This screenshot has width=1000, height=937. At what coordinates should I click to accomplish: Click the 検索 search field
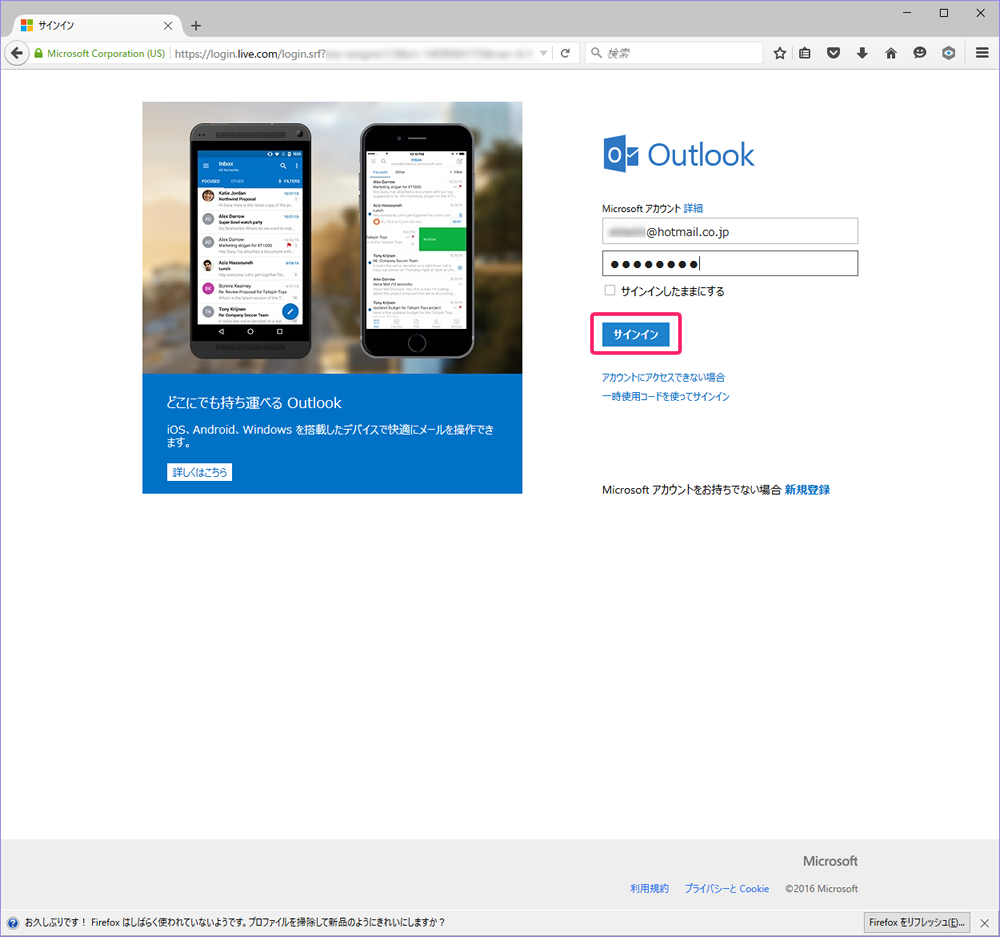(x=673, y=53)
